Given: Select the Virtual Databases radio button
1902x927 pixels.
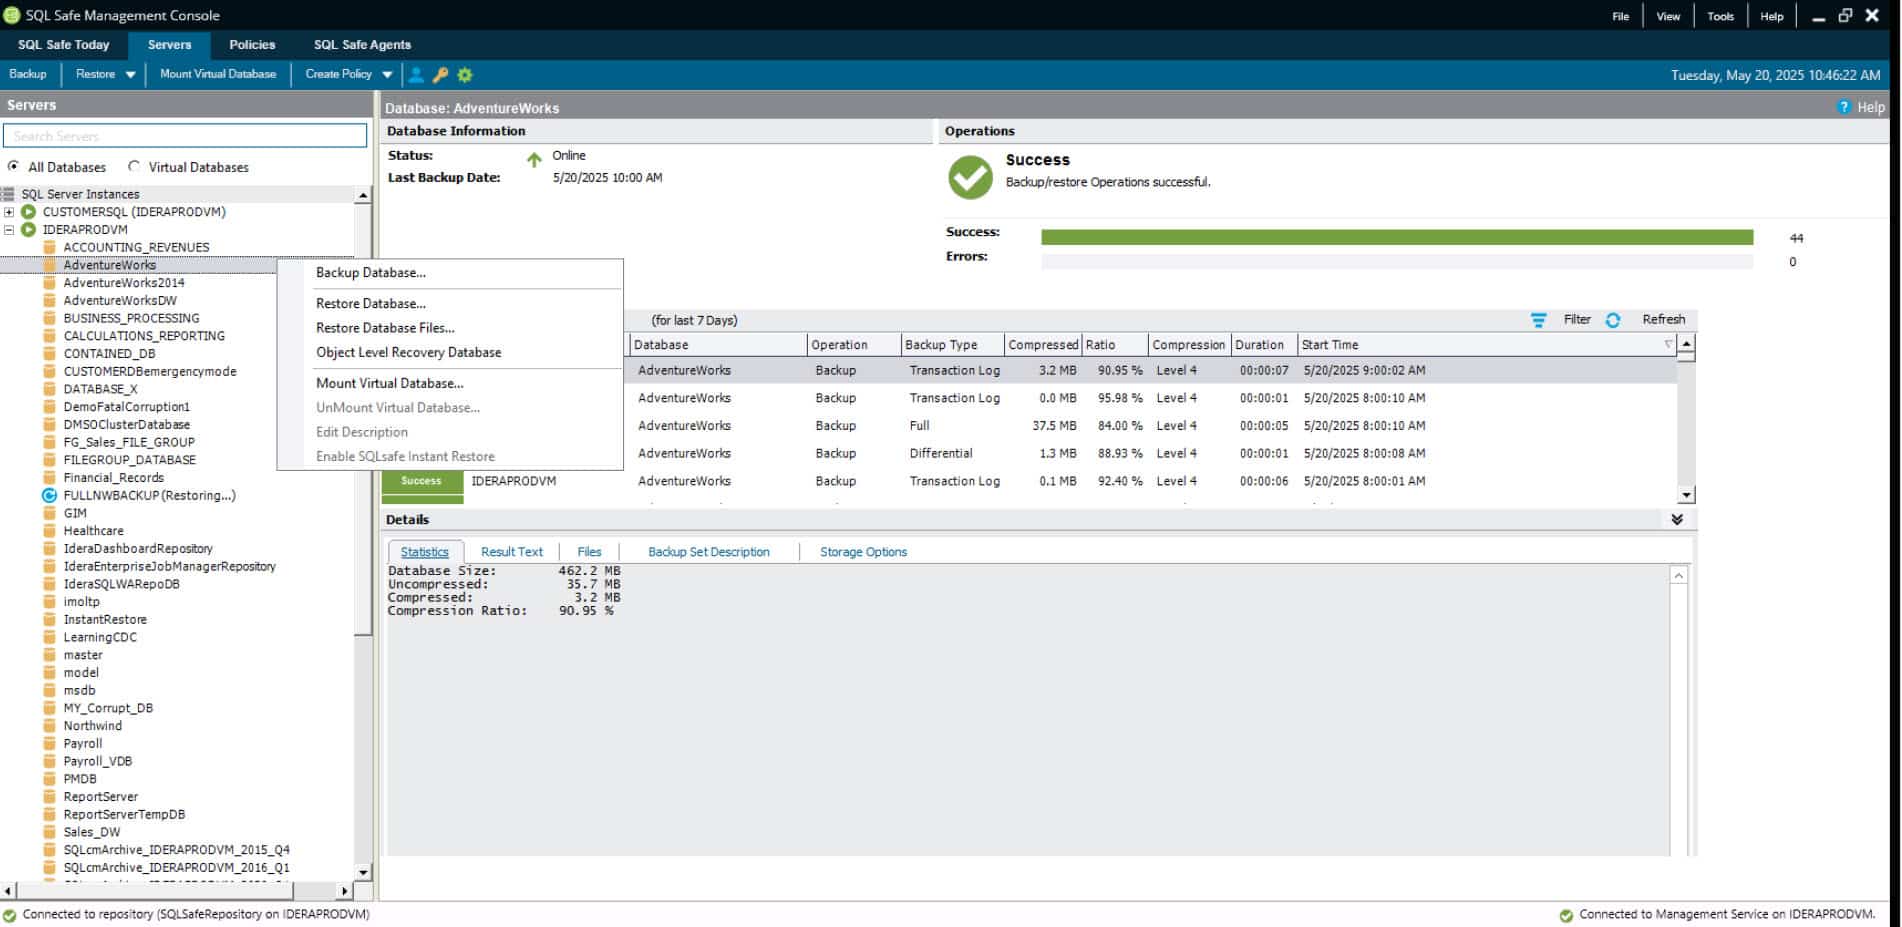Looking at the screenshot, I should (x=134, y=167).
